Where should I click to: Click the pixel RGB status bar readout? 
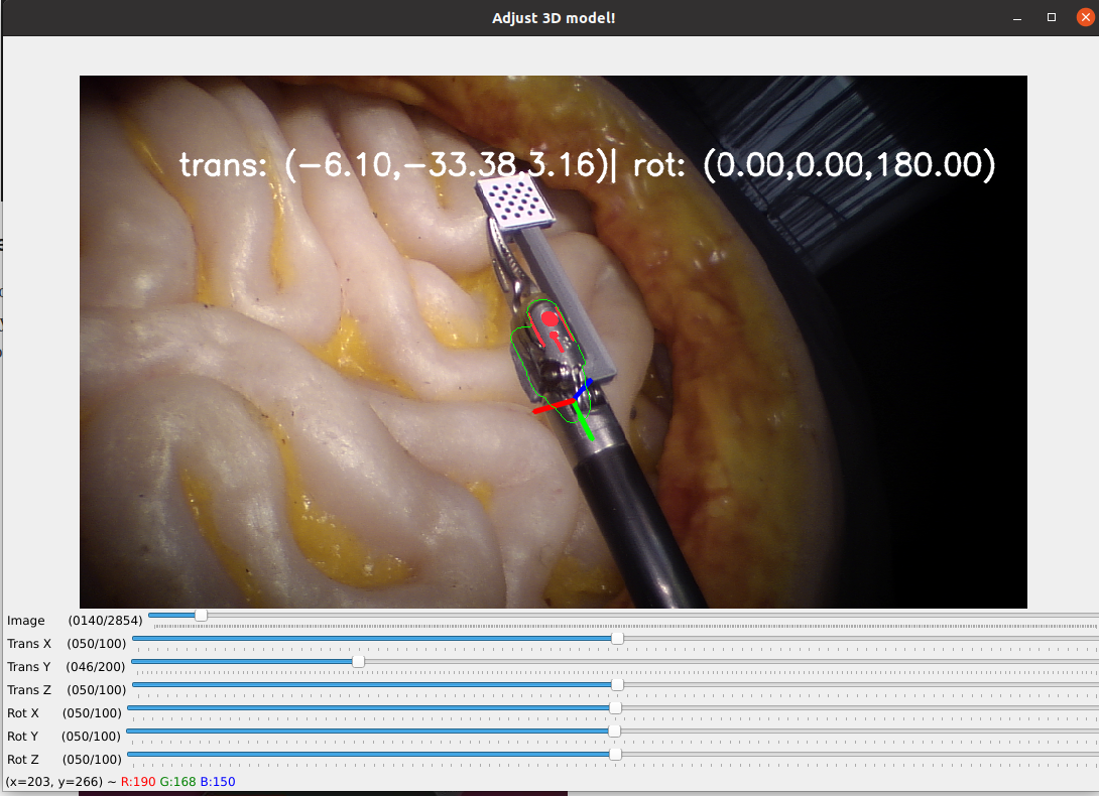coord(121,781)
